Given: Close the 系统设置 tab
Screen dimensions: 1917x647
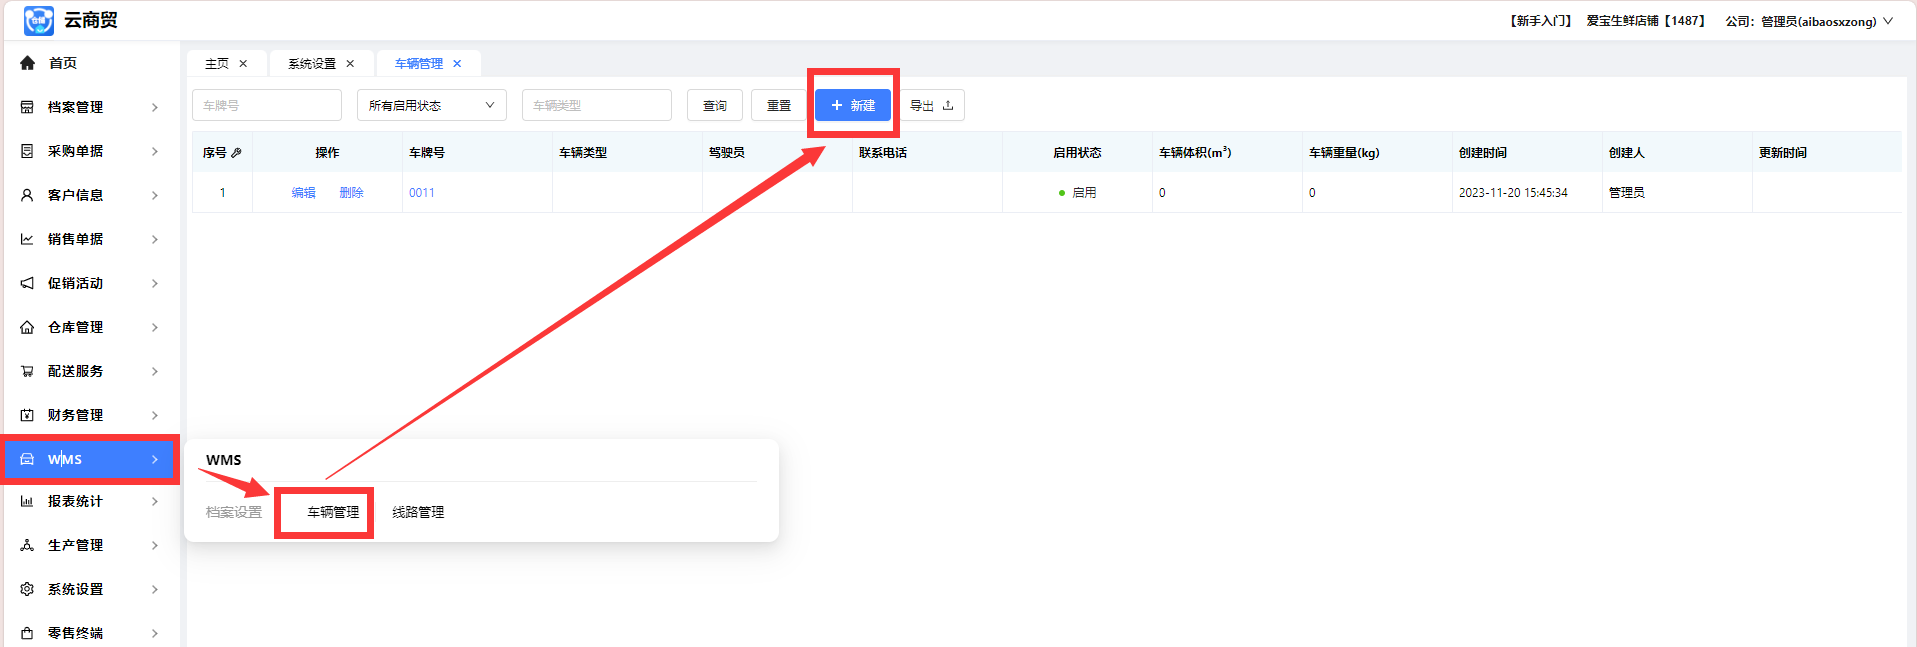Looking at the screenshot, I should (350, 64).
